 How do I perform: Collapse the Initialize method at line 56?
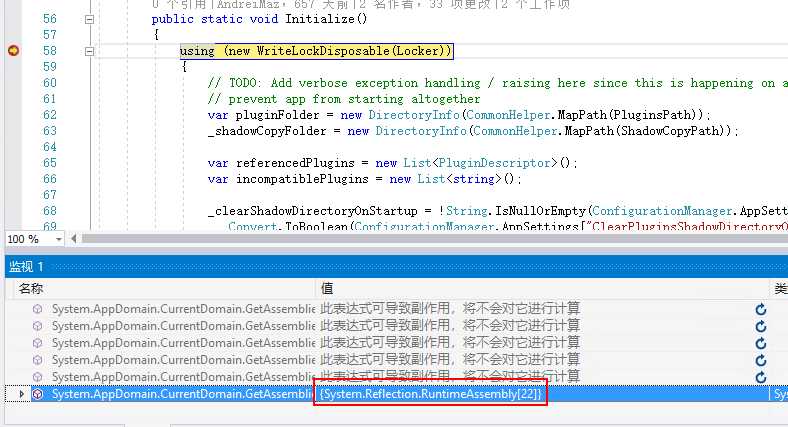[89, 19]
